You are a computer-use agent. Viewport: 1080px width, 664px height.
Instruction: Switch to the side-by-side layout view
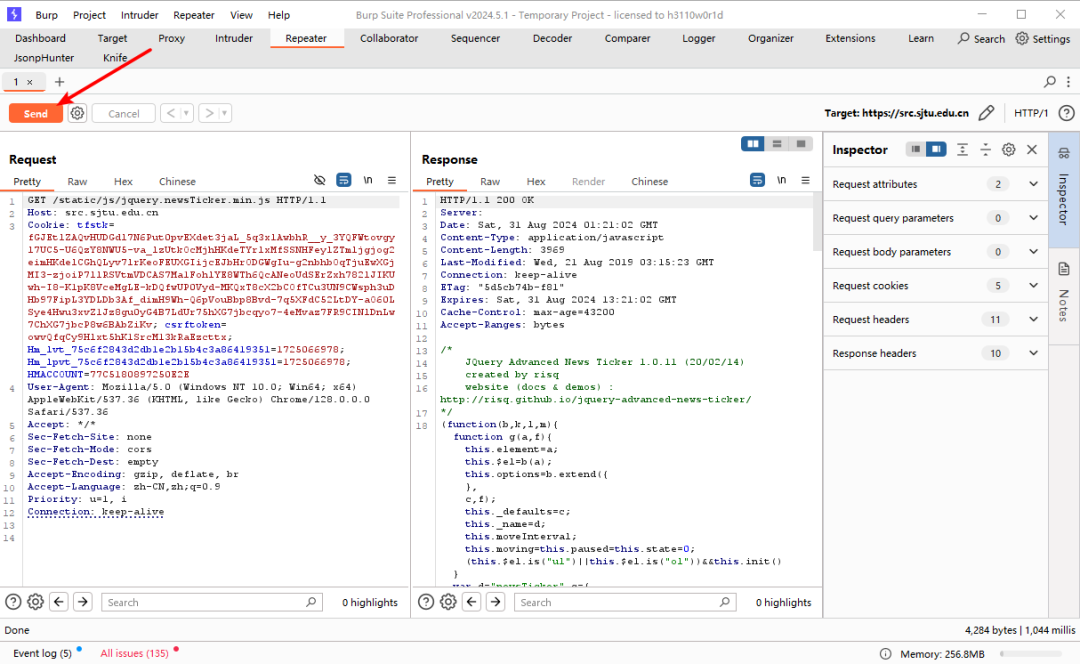753,144
